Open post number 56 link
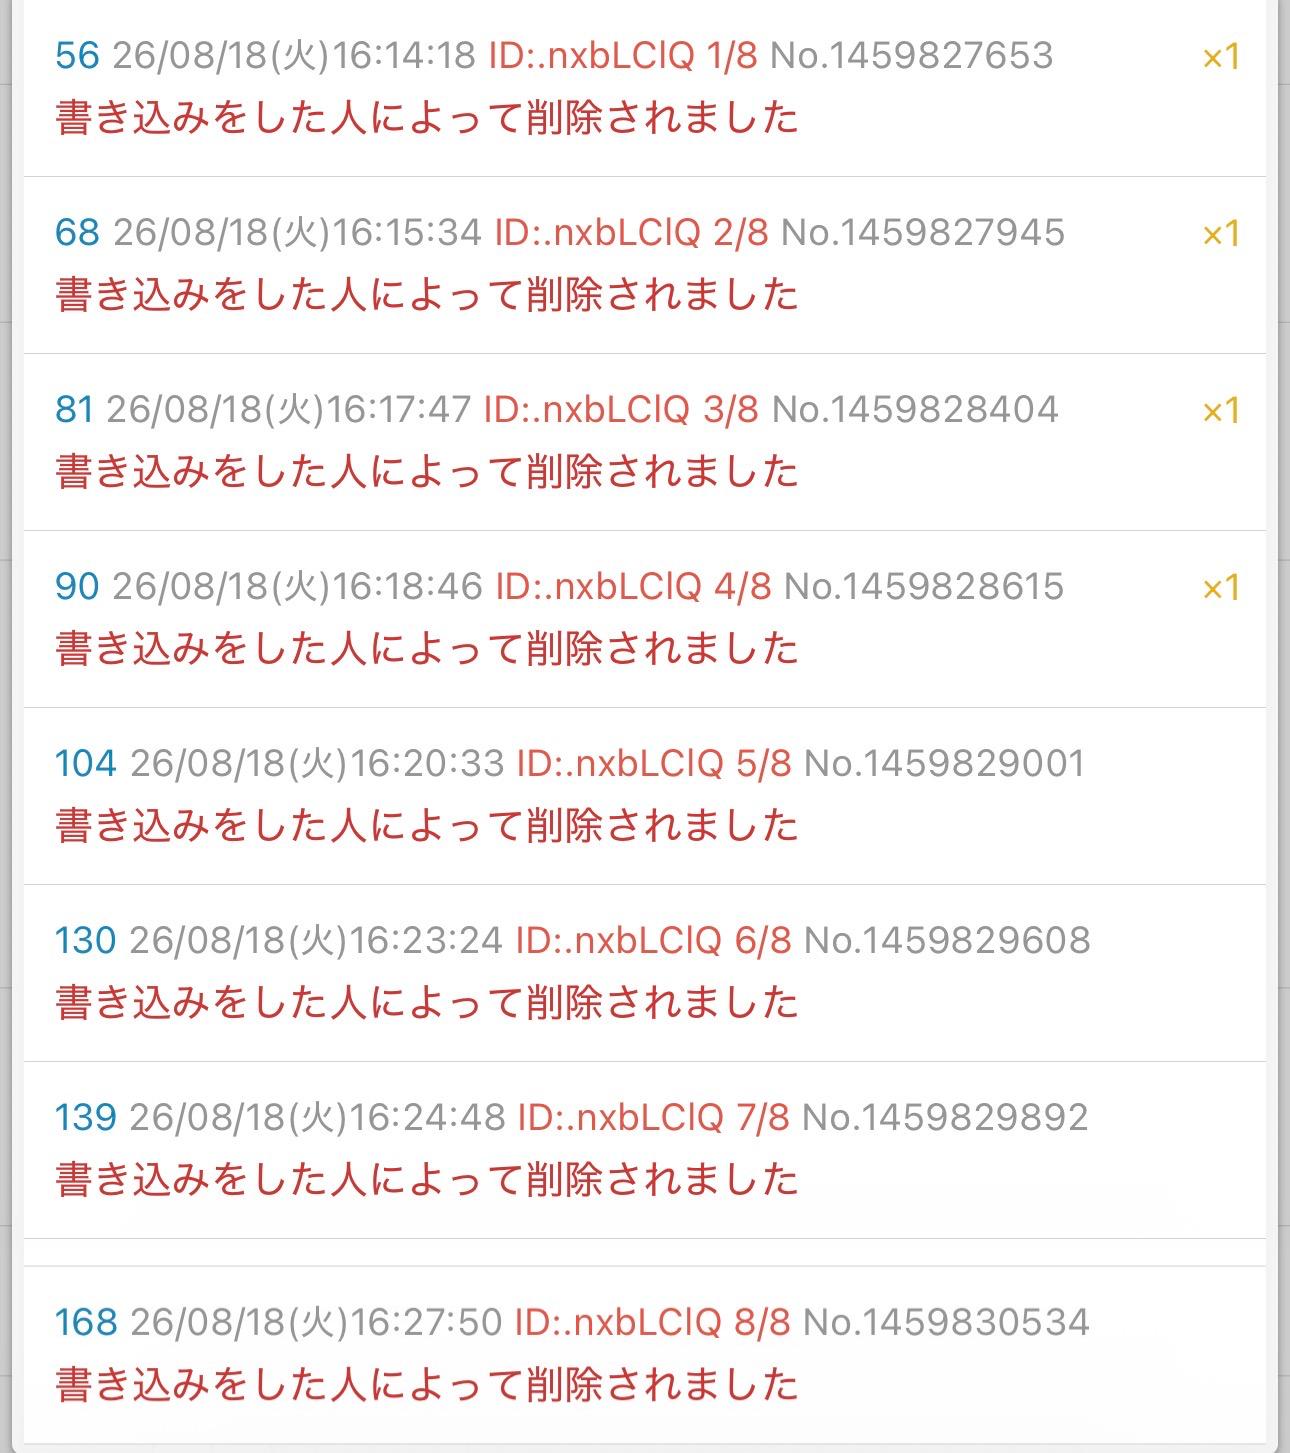This screenshot has height=1453, width=1290. pos(77,55)
